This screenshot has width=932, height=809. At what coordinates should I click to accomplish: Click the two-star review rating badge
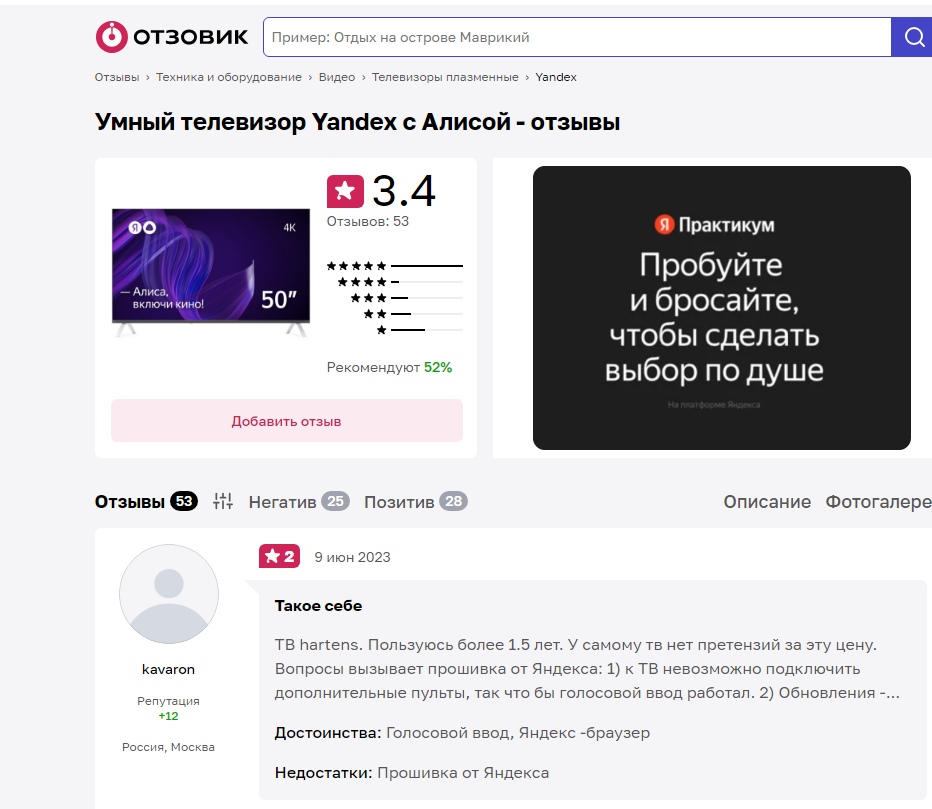coord(279,556)
